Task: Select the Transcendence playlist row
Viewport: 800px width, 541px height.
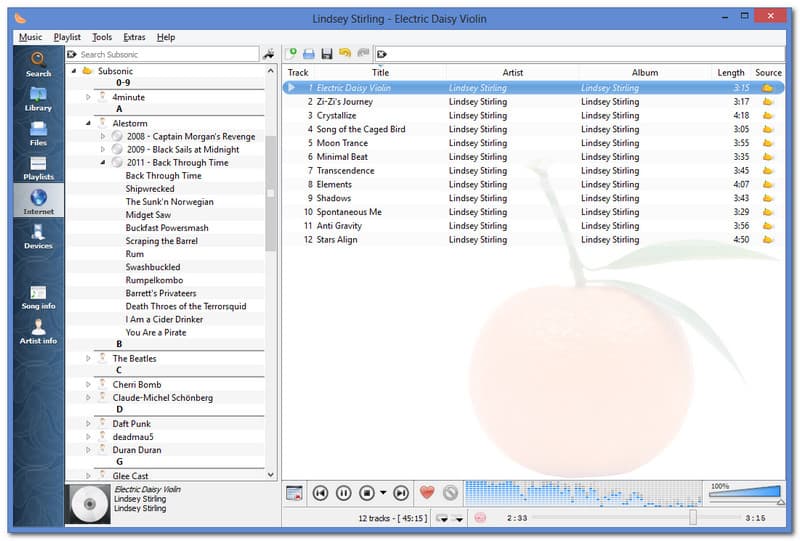Action: point(533,170)
